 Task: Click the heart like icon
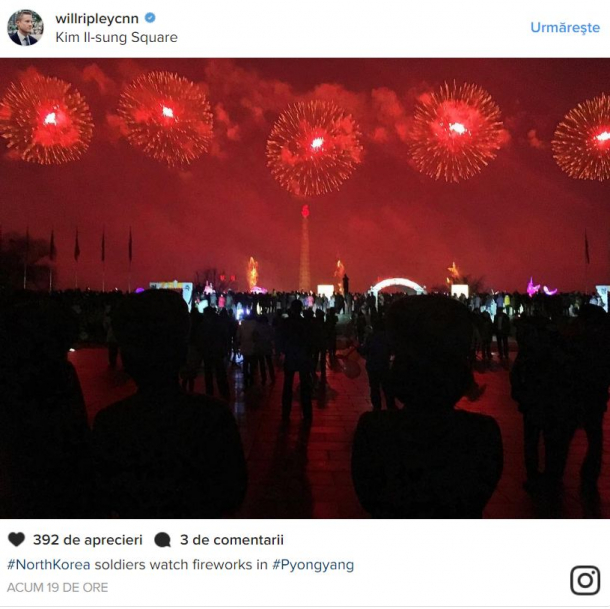click(x=16, y=540)
